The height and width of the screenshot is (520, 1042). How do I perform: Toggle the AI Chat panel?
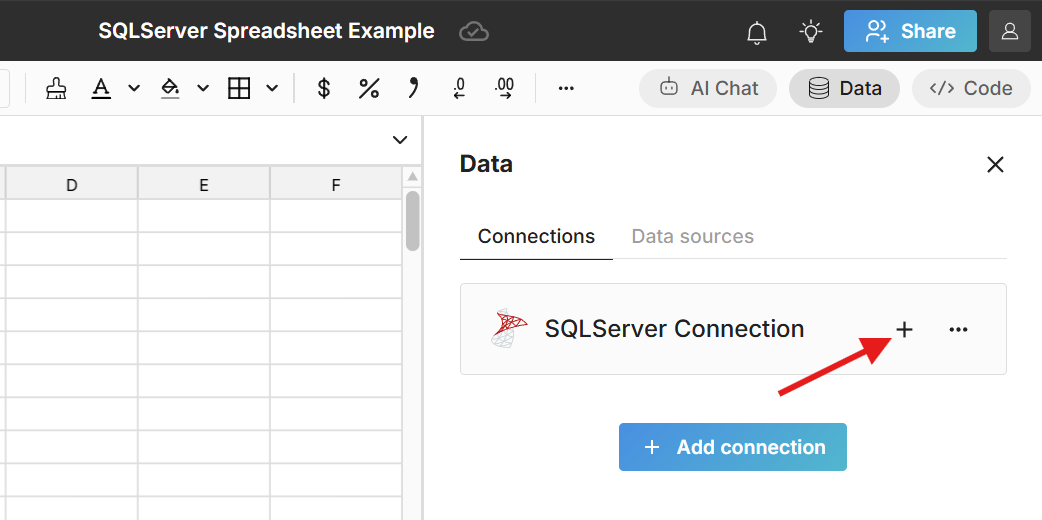(709, 89)
